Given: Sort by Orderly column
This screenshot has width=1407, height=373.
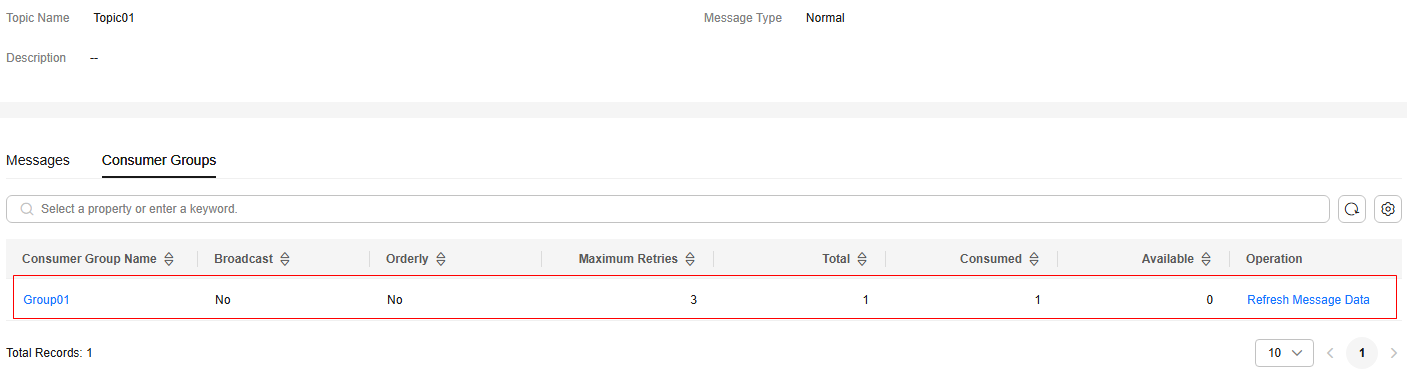Looking at the screenshot, I should coord(441,259).
